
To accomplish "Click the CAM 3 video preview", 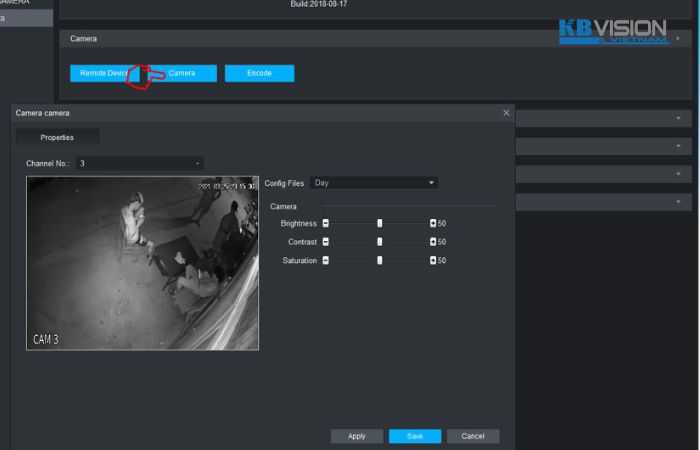I will [x=142, y=263].
